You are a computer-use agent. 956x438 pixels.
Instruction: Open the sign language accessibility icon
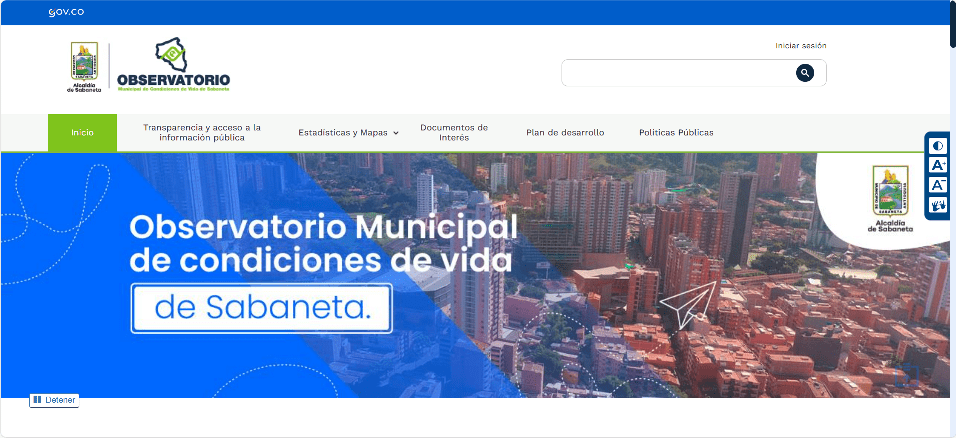[938, 205]
